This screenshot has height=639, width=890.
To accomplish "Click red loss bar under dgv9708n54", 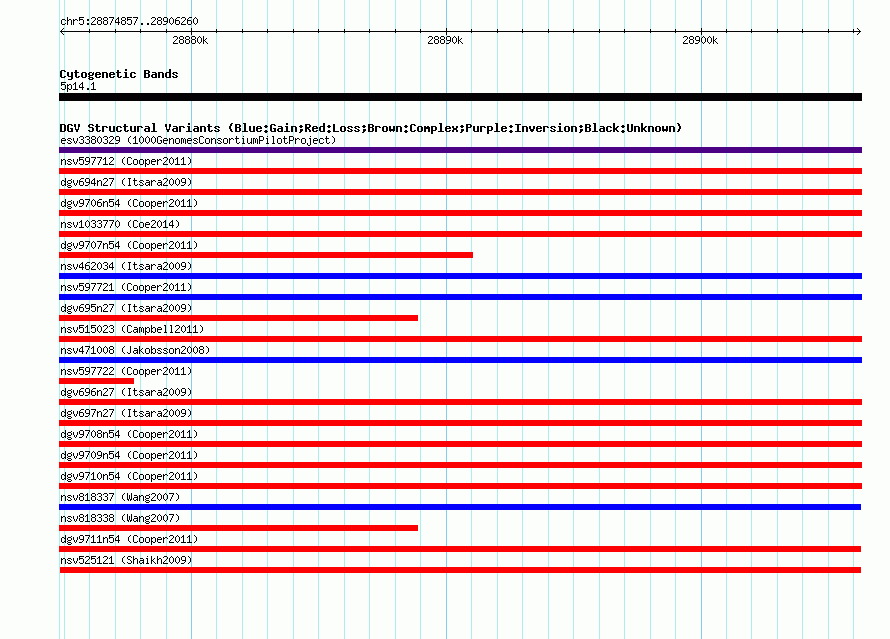I will [x=460, y=444].
